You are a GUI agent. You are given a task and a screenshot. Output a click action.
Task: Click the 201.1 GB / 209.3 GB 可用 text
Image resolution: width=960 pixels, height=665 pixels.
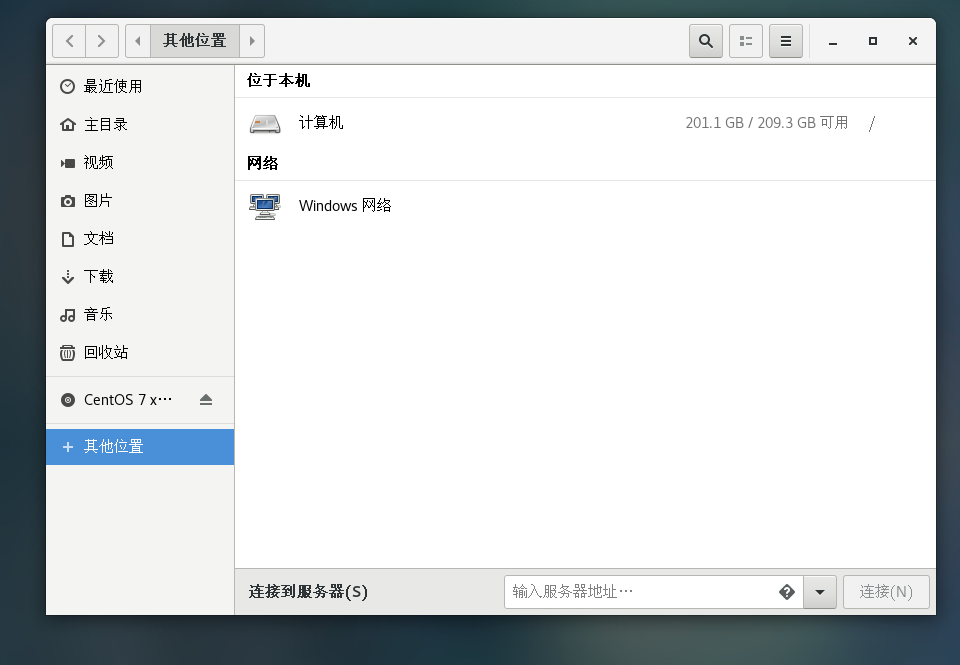[767, 122]
